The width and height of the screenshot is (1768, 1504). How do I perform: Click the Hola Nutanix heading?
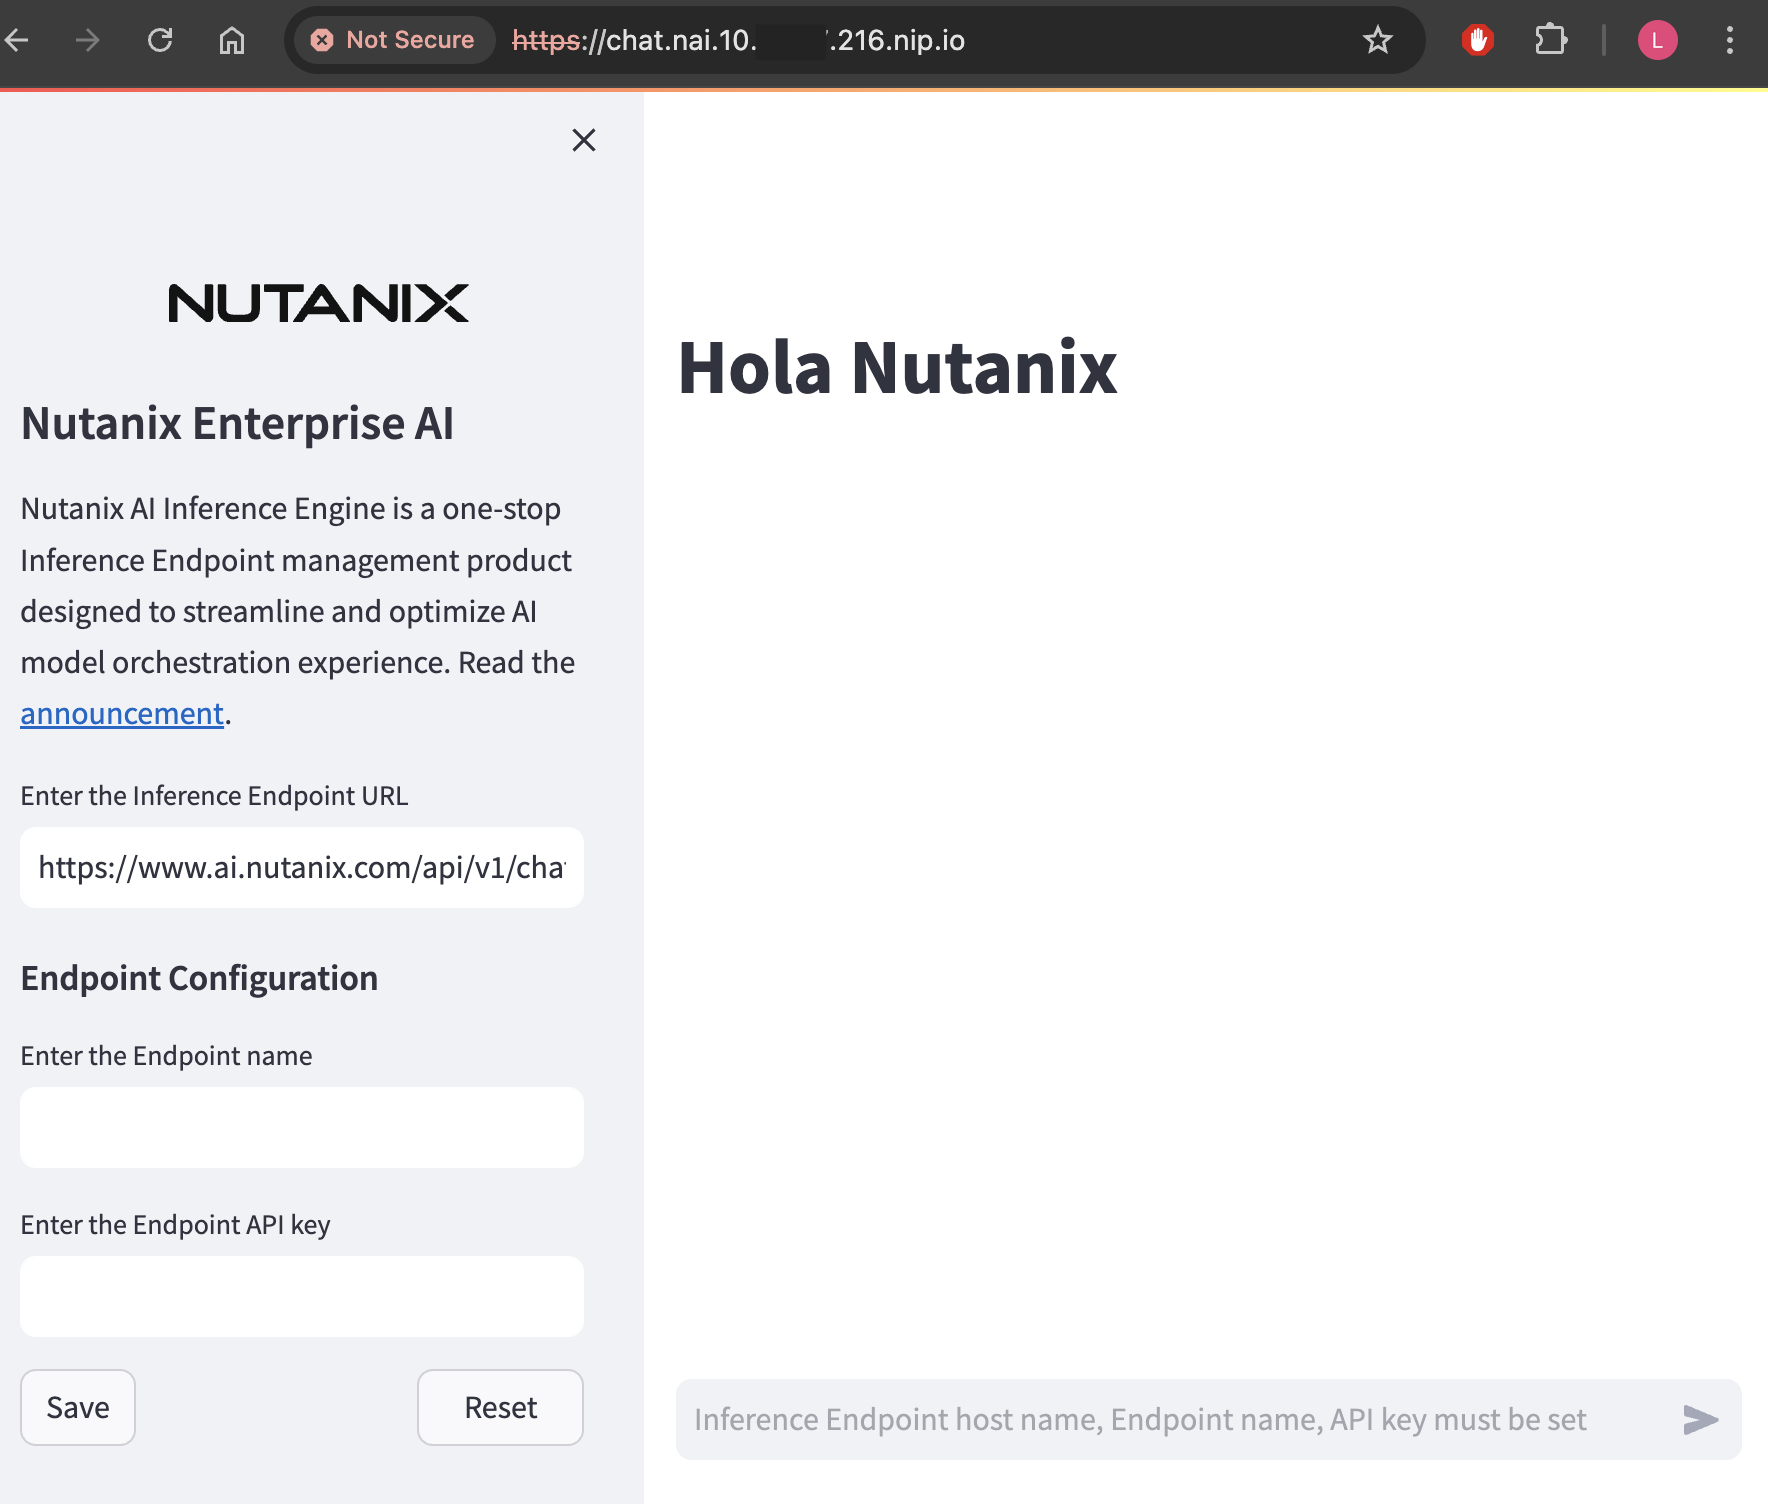pos(897,368)
